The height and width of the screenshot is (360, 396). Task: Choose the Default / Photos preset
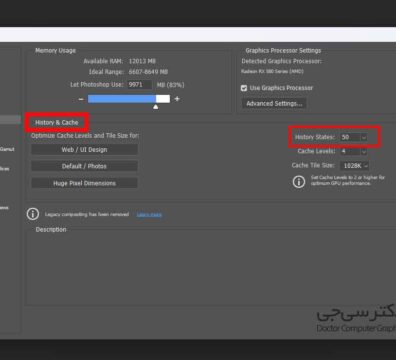click(x=84, y=166)
